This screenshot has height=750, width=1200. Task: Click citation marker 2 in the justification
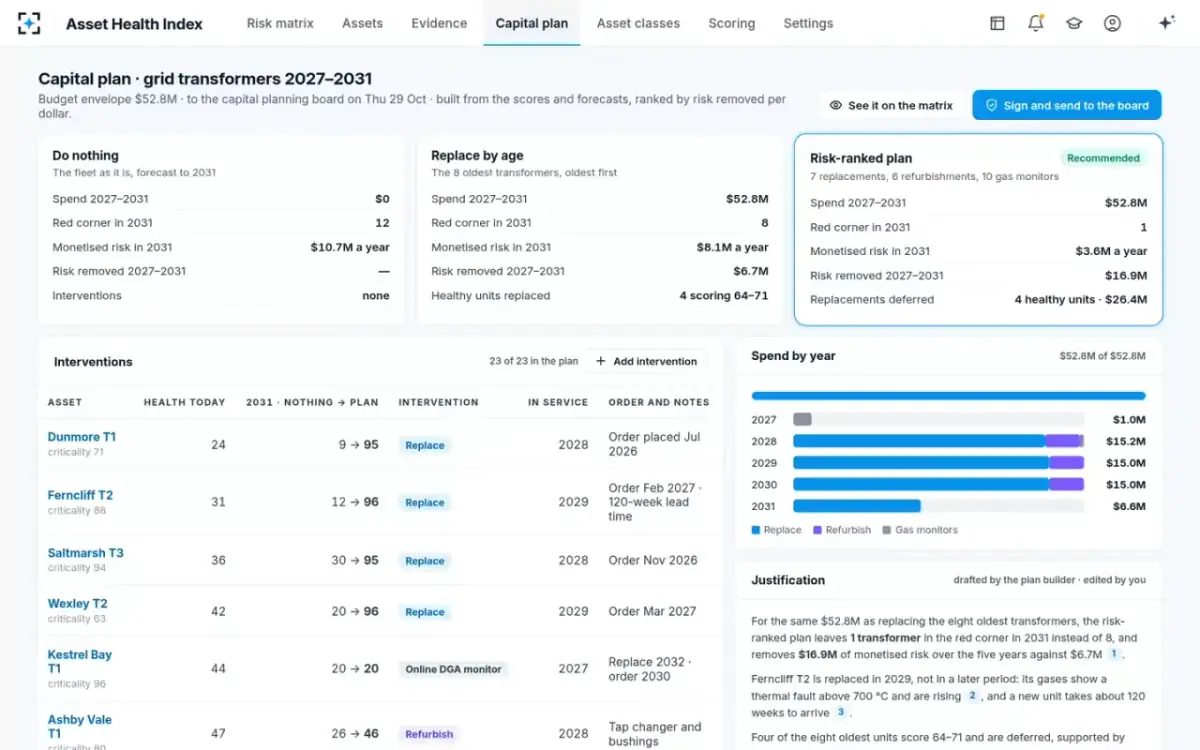click(x=970, y=695)
